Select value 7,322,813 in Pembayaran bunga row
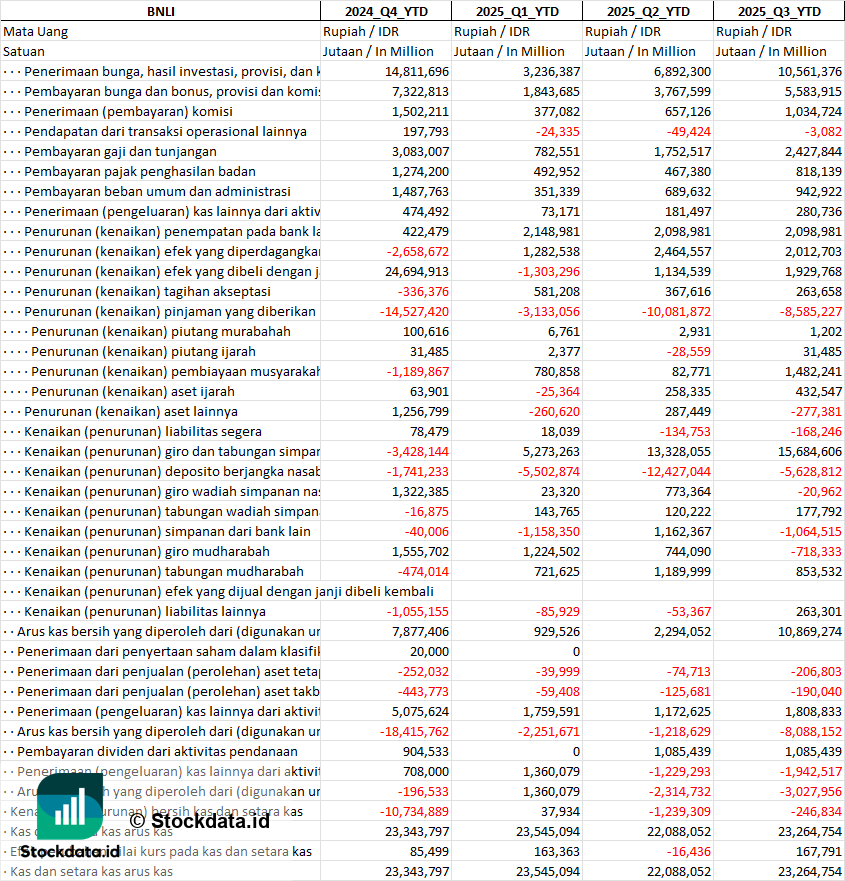This screenshot has width=845, height=881. click(420, 92)
